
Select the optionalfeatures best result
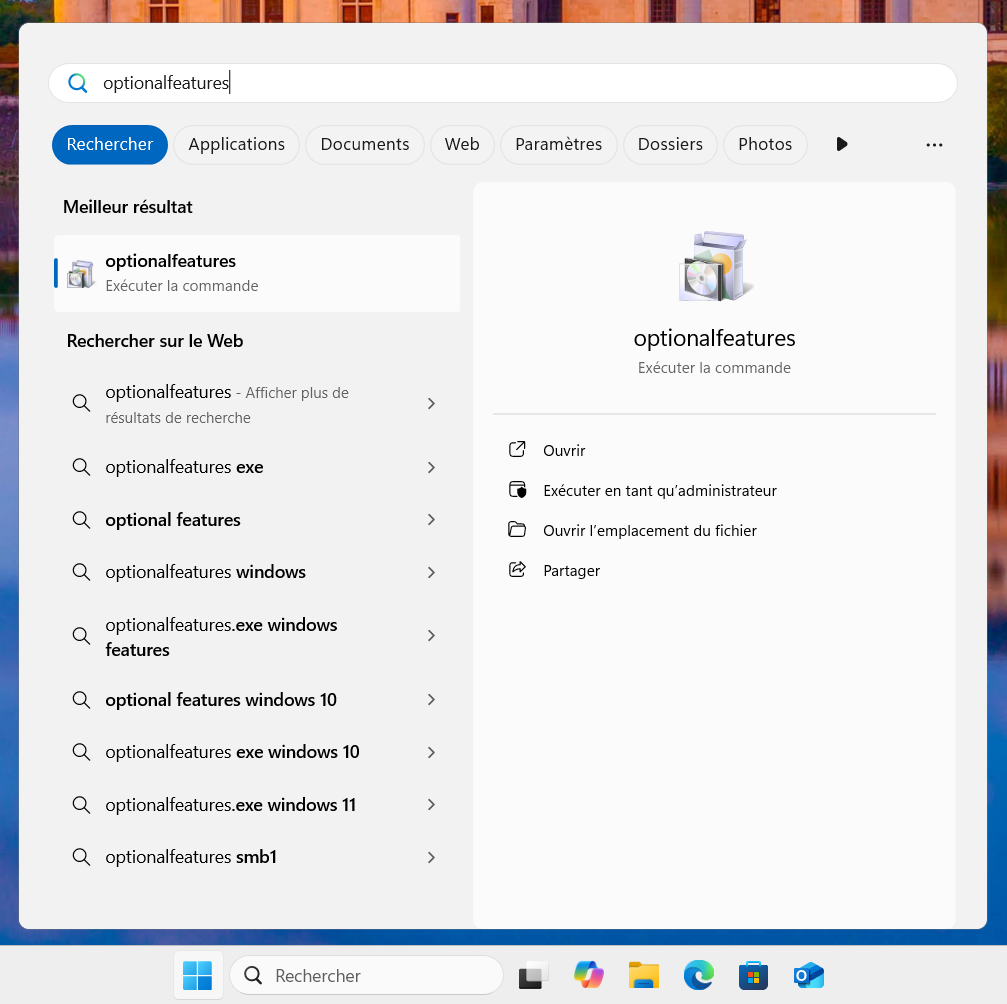(257, 273)
